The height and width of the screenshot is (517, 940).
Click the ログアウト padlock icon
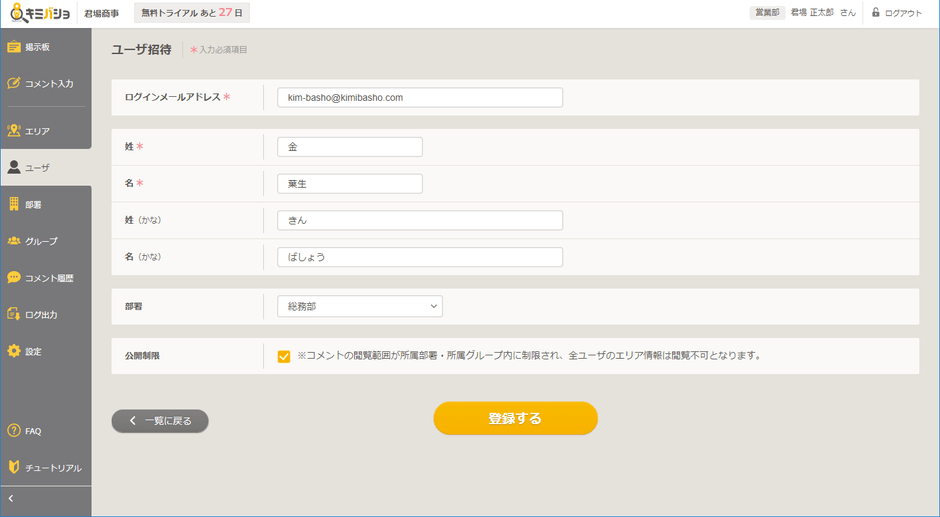coord(876,13)
